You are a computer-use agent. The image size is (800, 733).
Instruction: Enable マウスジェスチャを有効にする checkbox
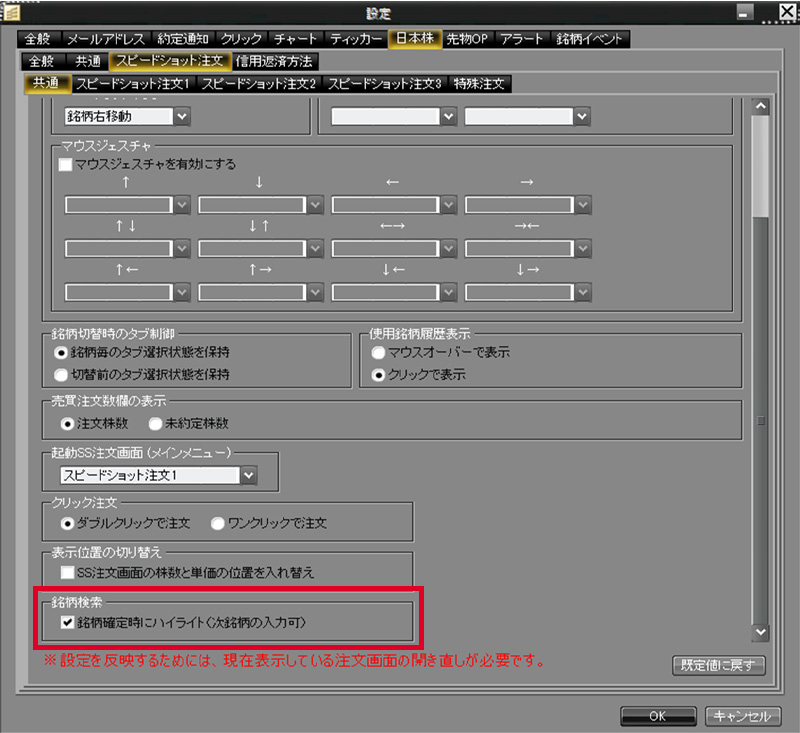[x=65, y=164]
